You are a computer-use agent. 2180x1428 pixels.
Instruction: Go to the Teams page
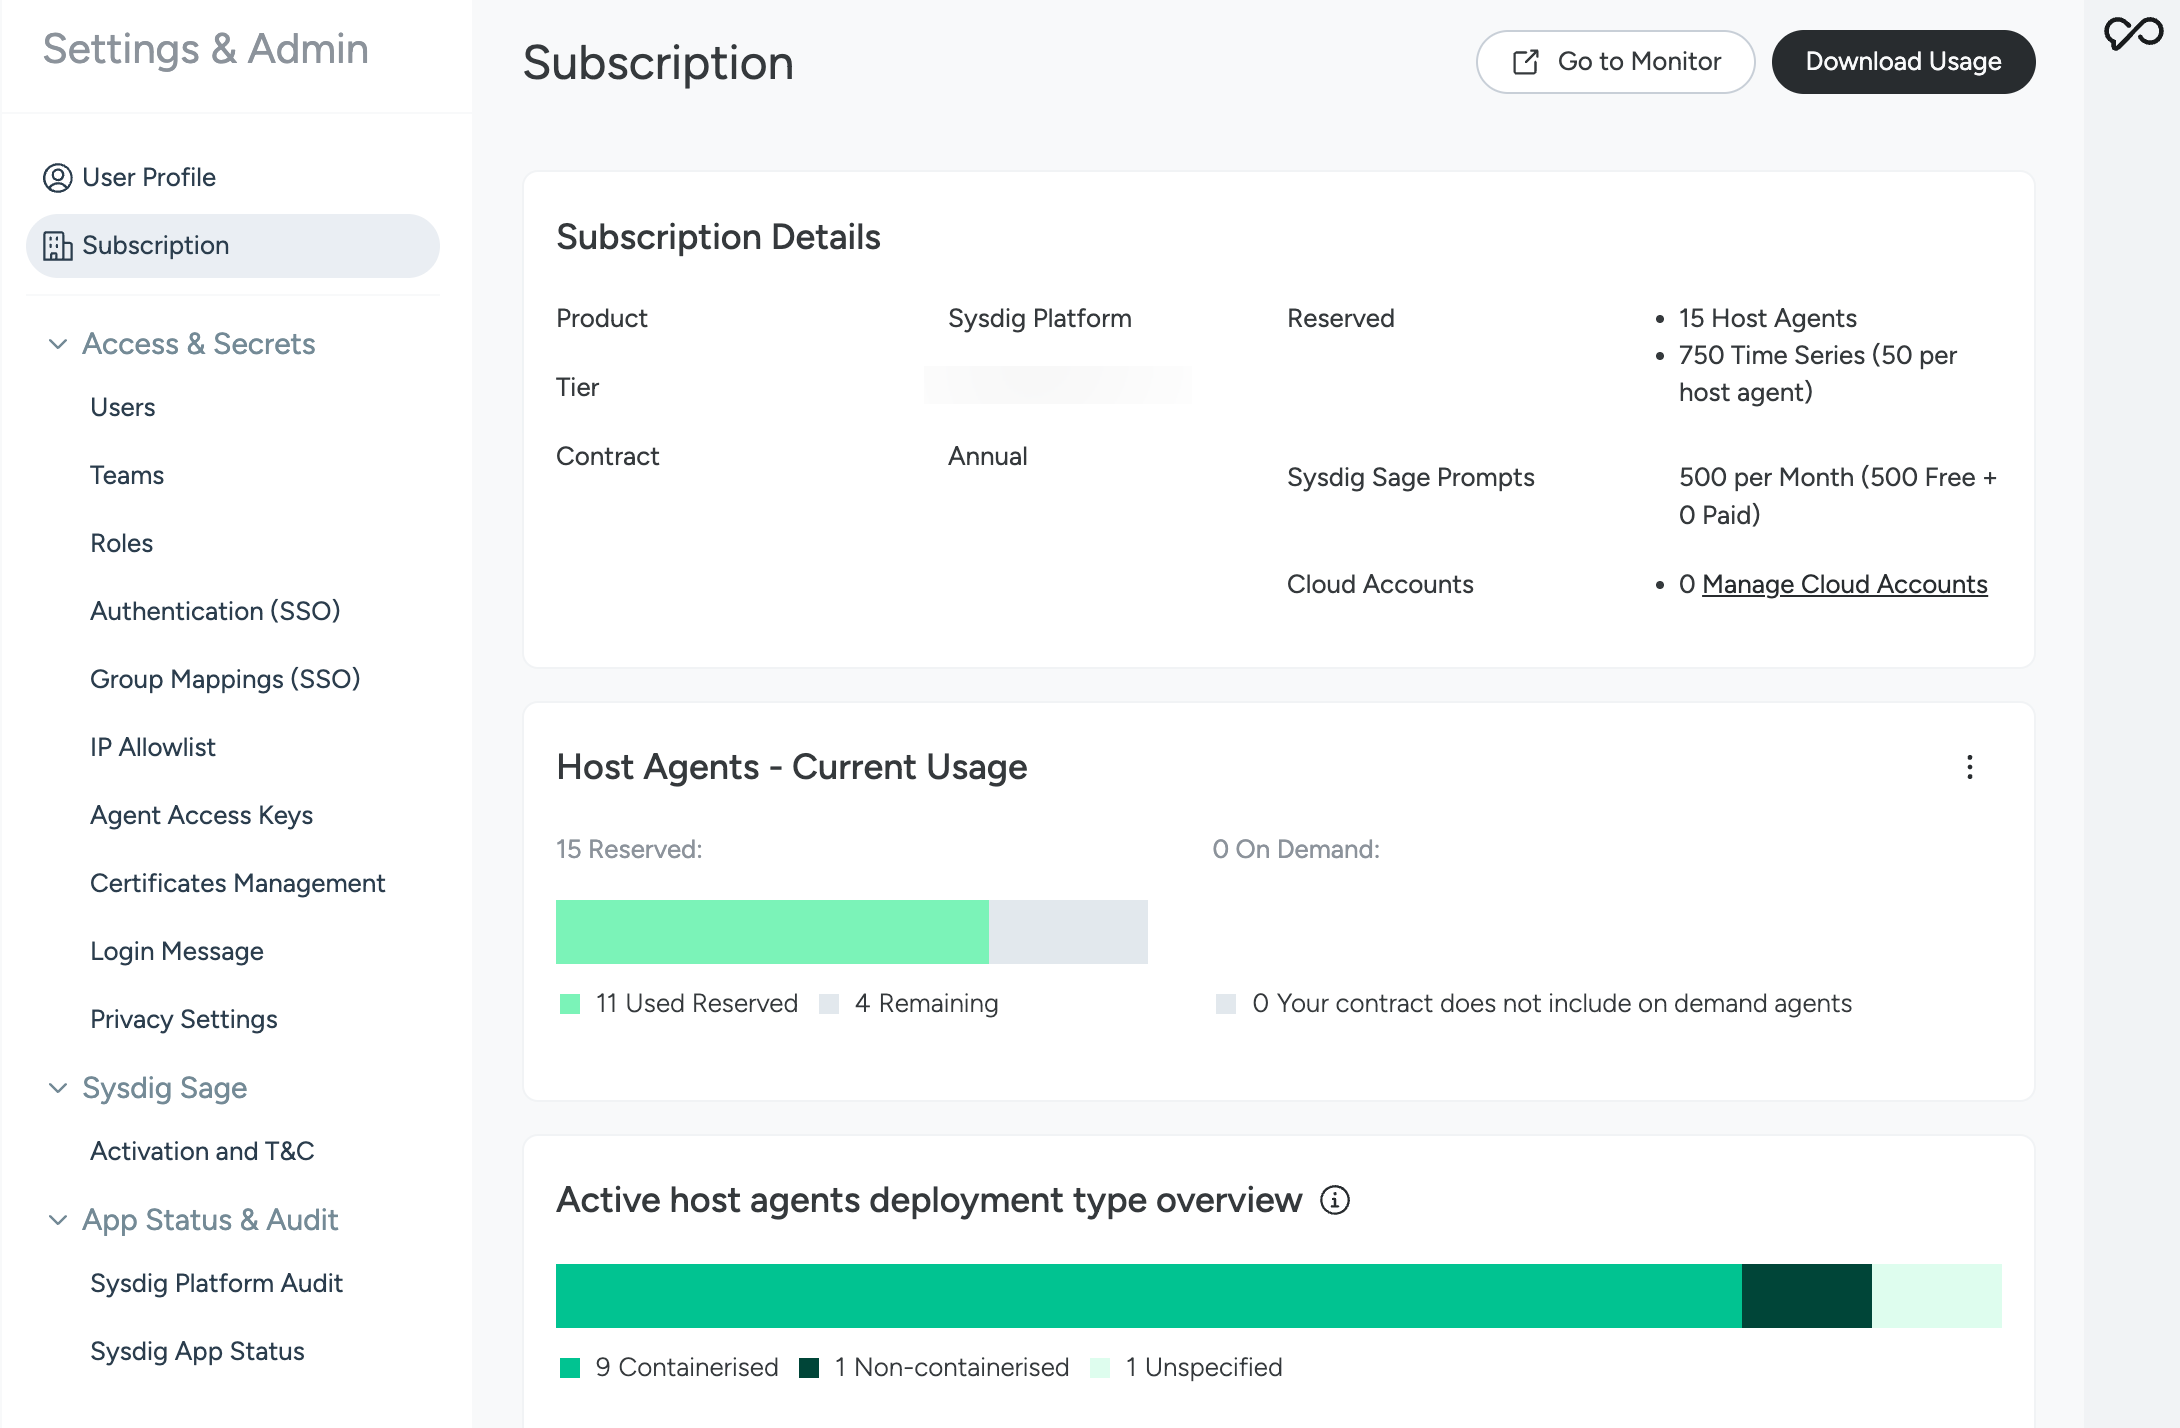coord(127,476)
